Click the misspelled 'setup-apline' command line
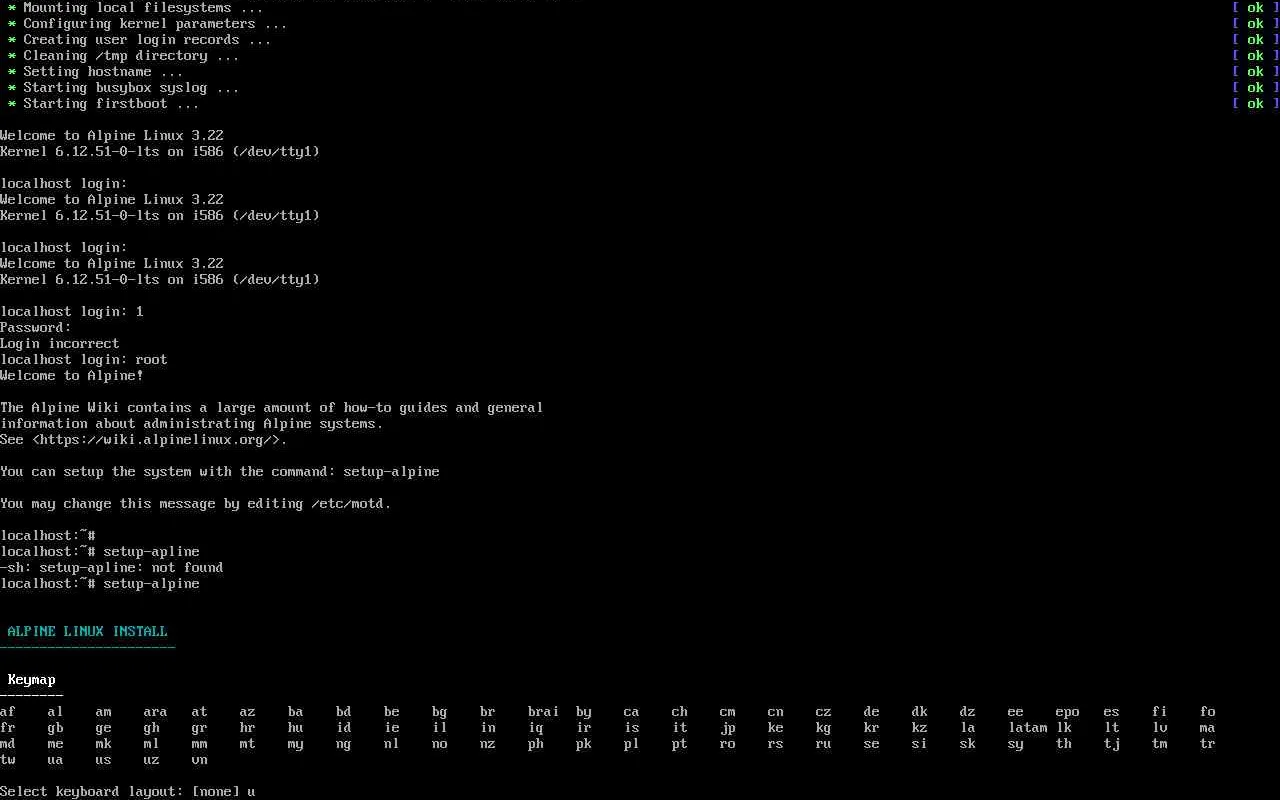This screenshot has width=1280, height=800. coord(100,551)
